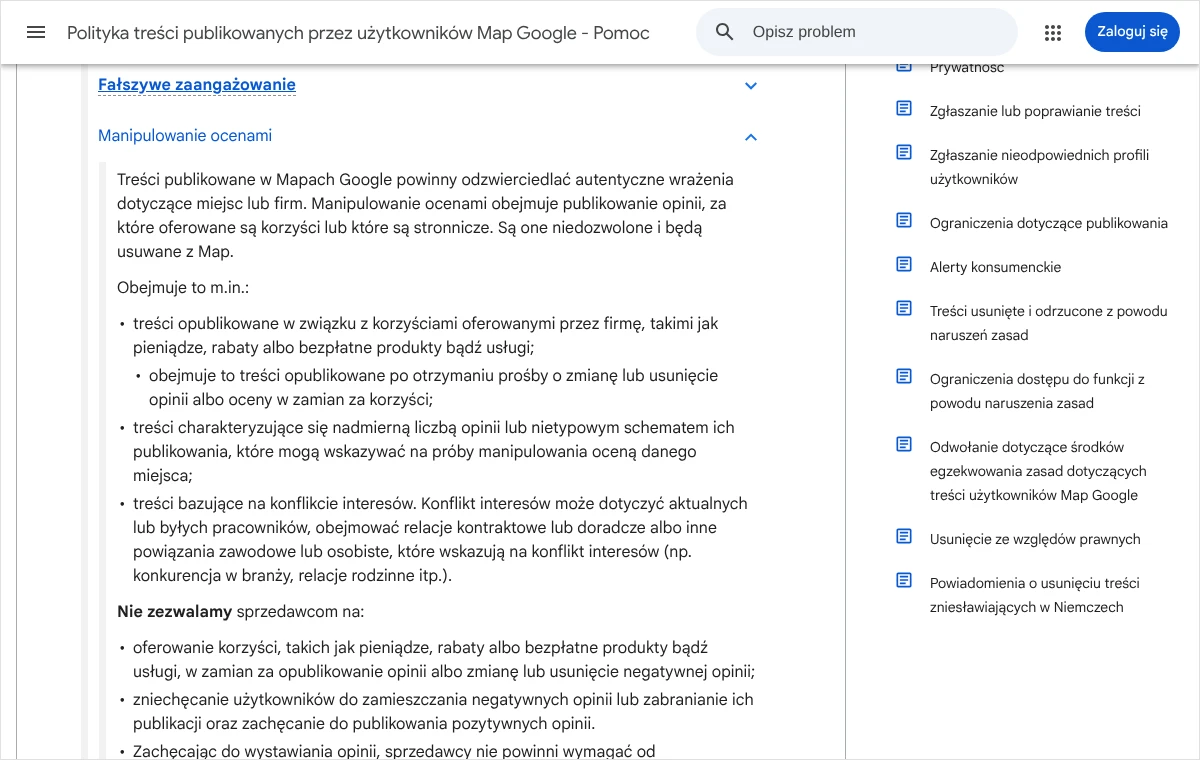This screenshot has width=1200, height=760.
Task: Click the search magnifier icon
Action: coord(725,32)
